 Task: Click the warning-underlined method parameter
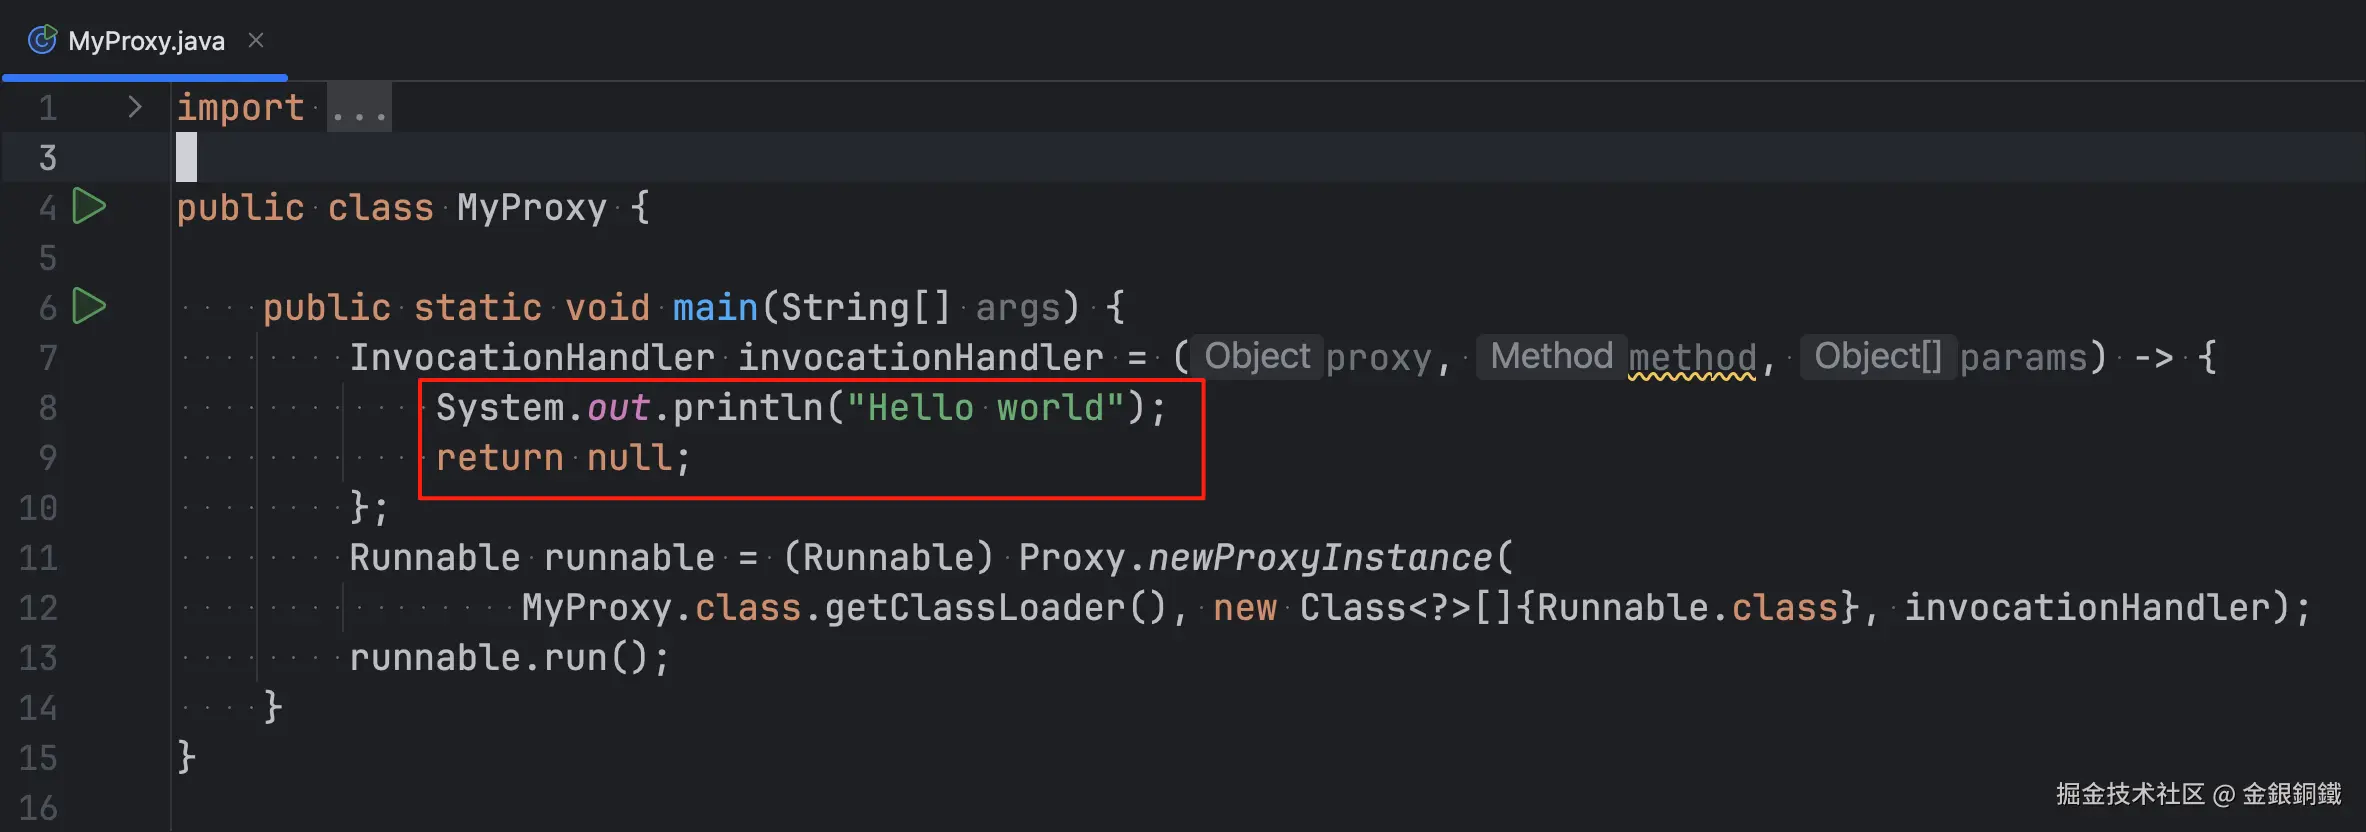coord(1692,358)
